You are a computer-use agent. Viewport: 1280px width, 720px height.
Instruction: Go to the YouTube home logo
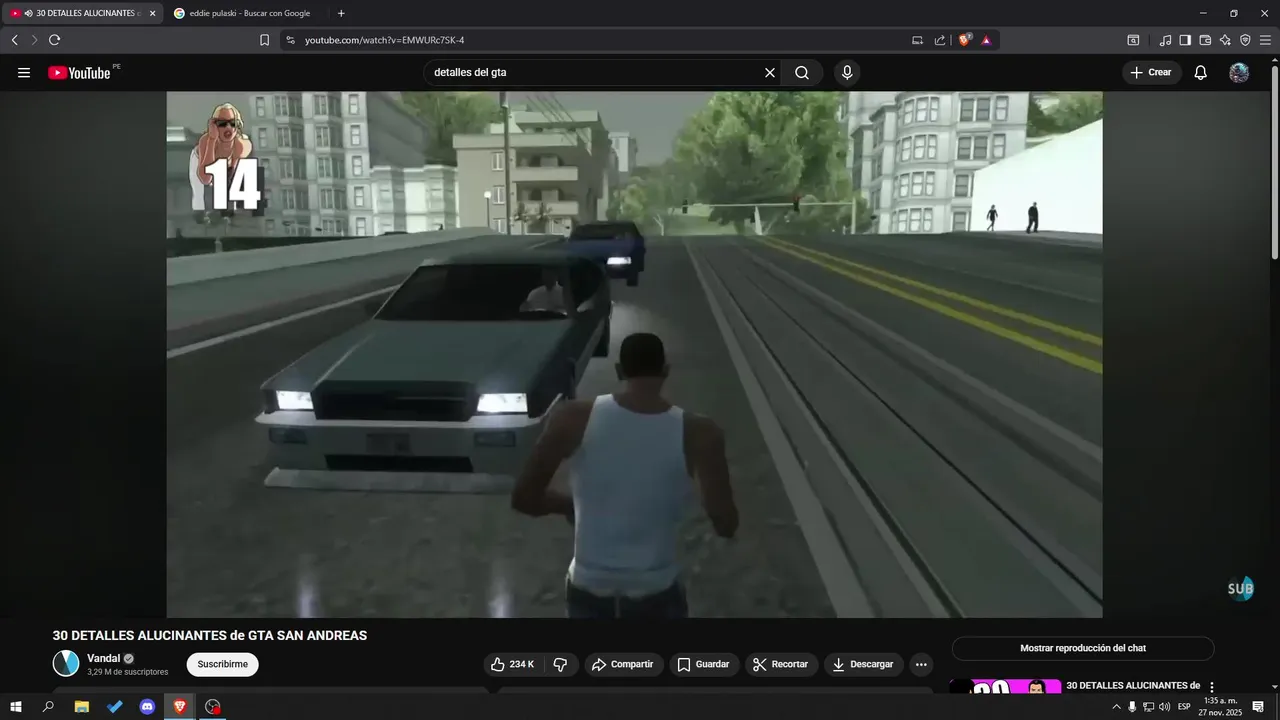pos(79,73)
